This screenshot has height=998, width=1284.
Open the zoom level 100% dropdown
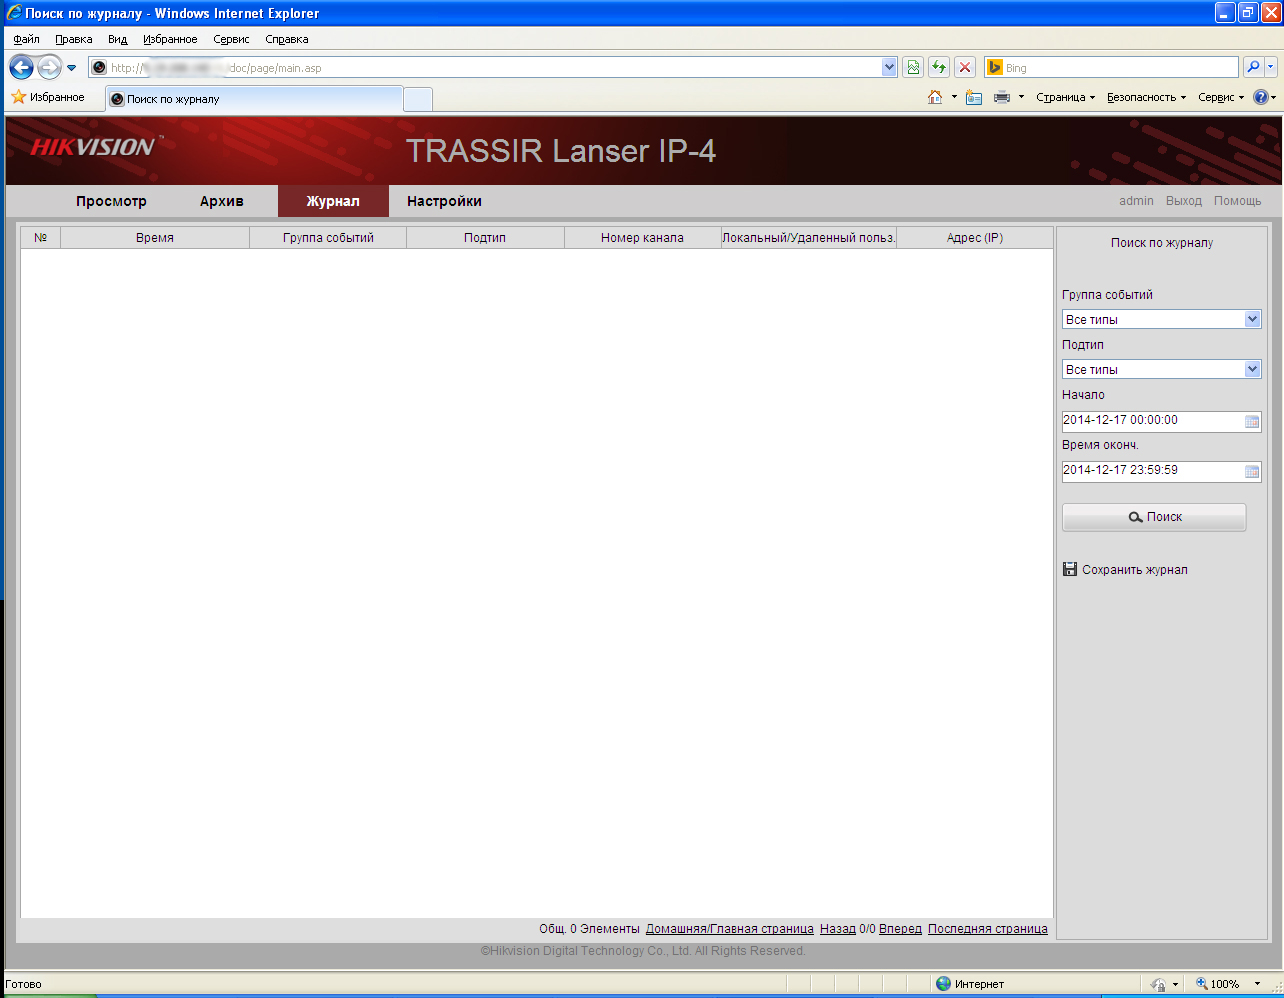1227,984
